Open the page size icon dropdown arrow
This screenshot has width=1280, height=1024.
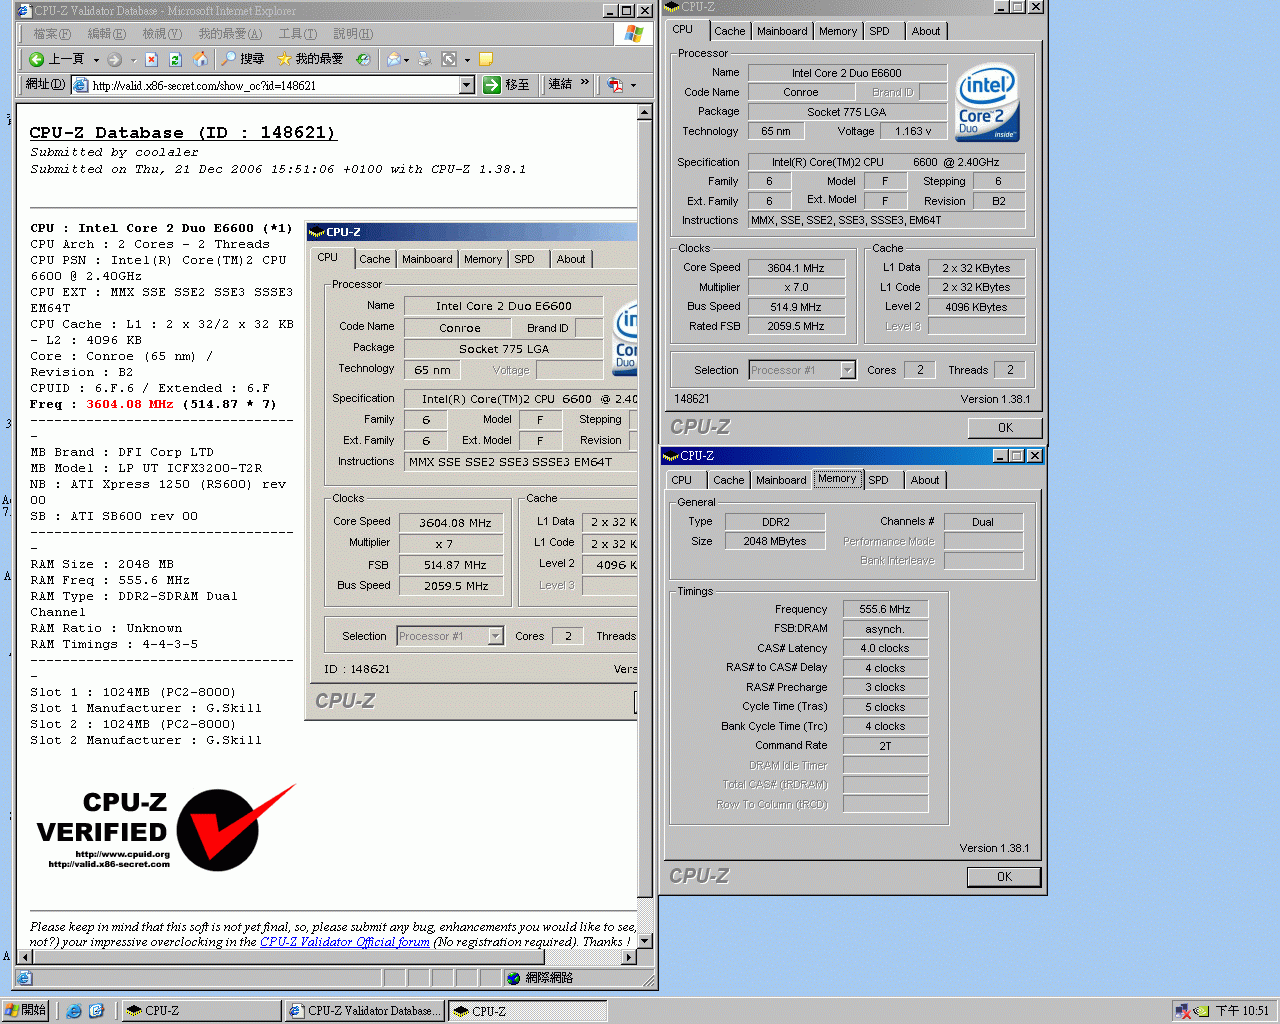467,60
